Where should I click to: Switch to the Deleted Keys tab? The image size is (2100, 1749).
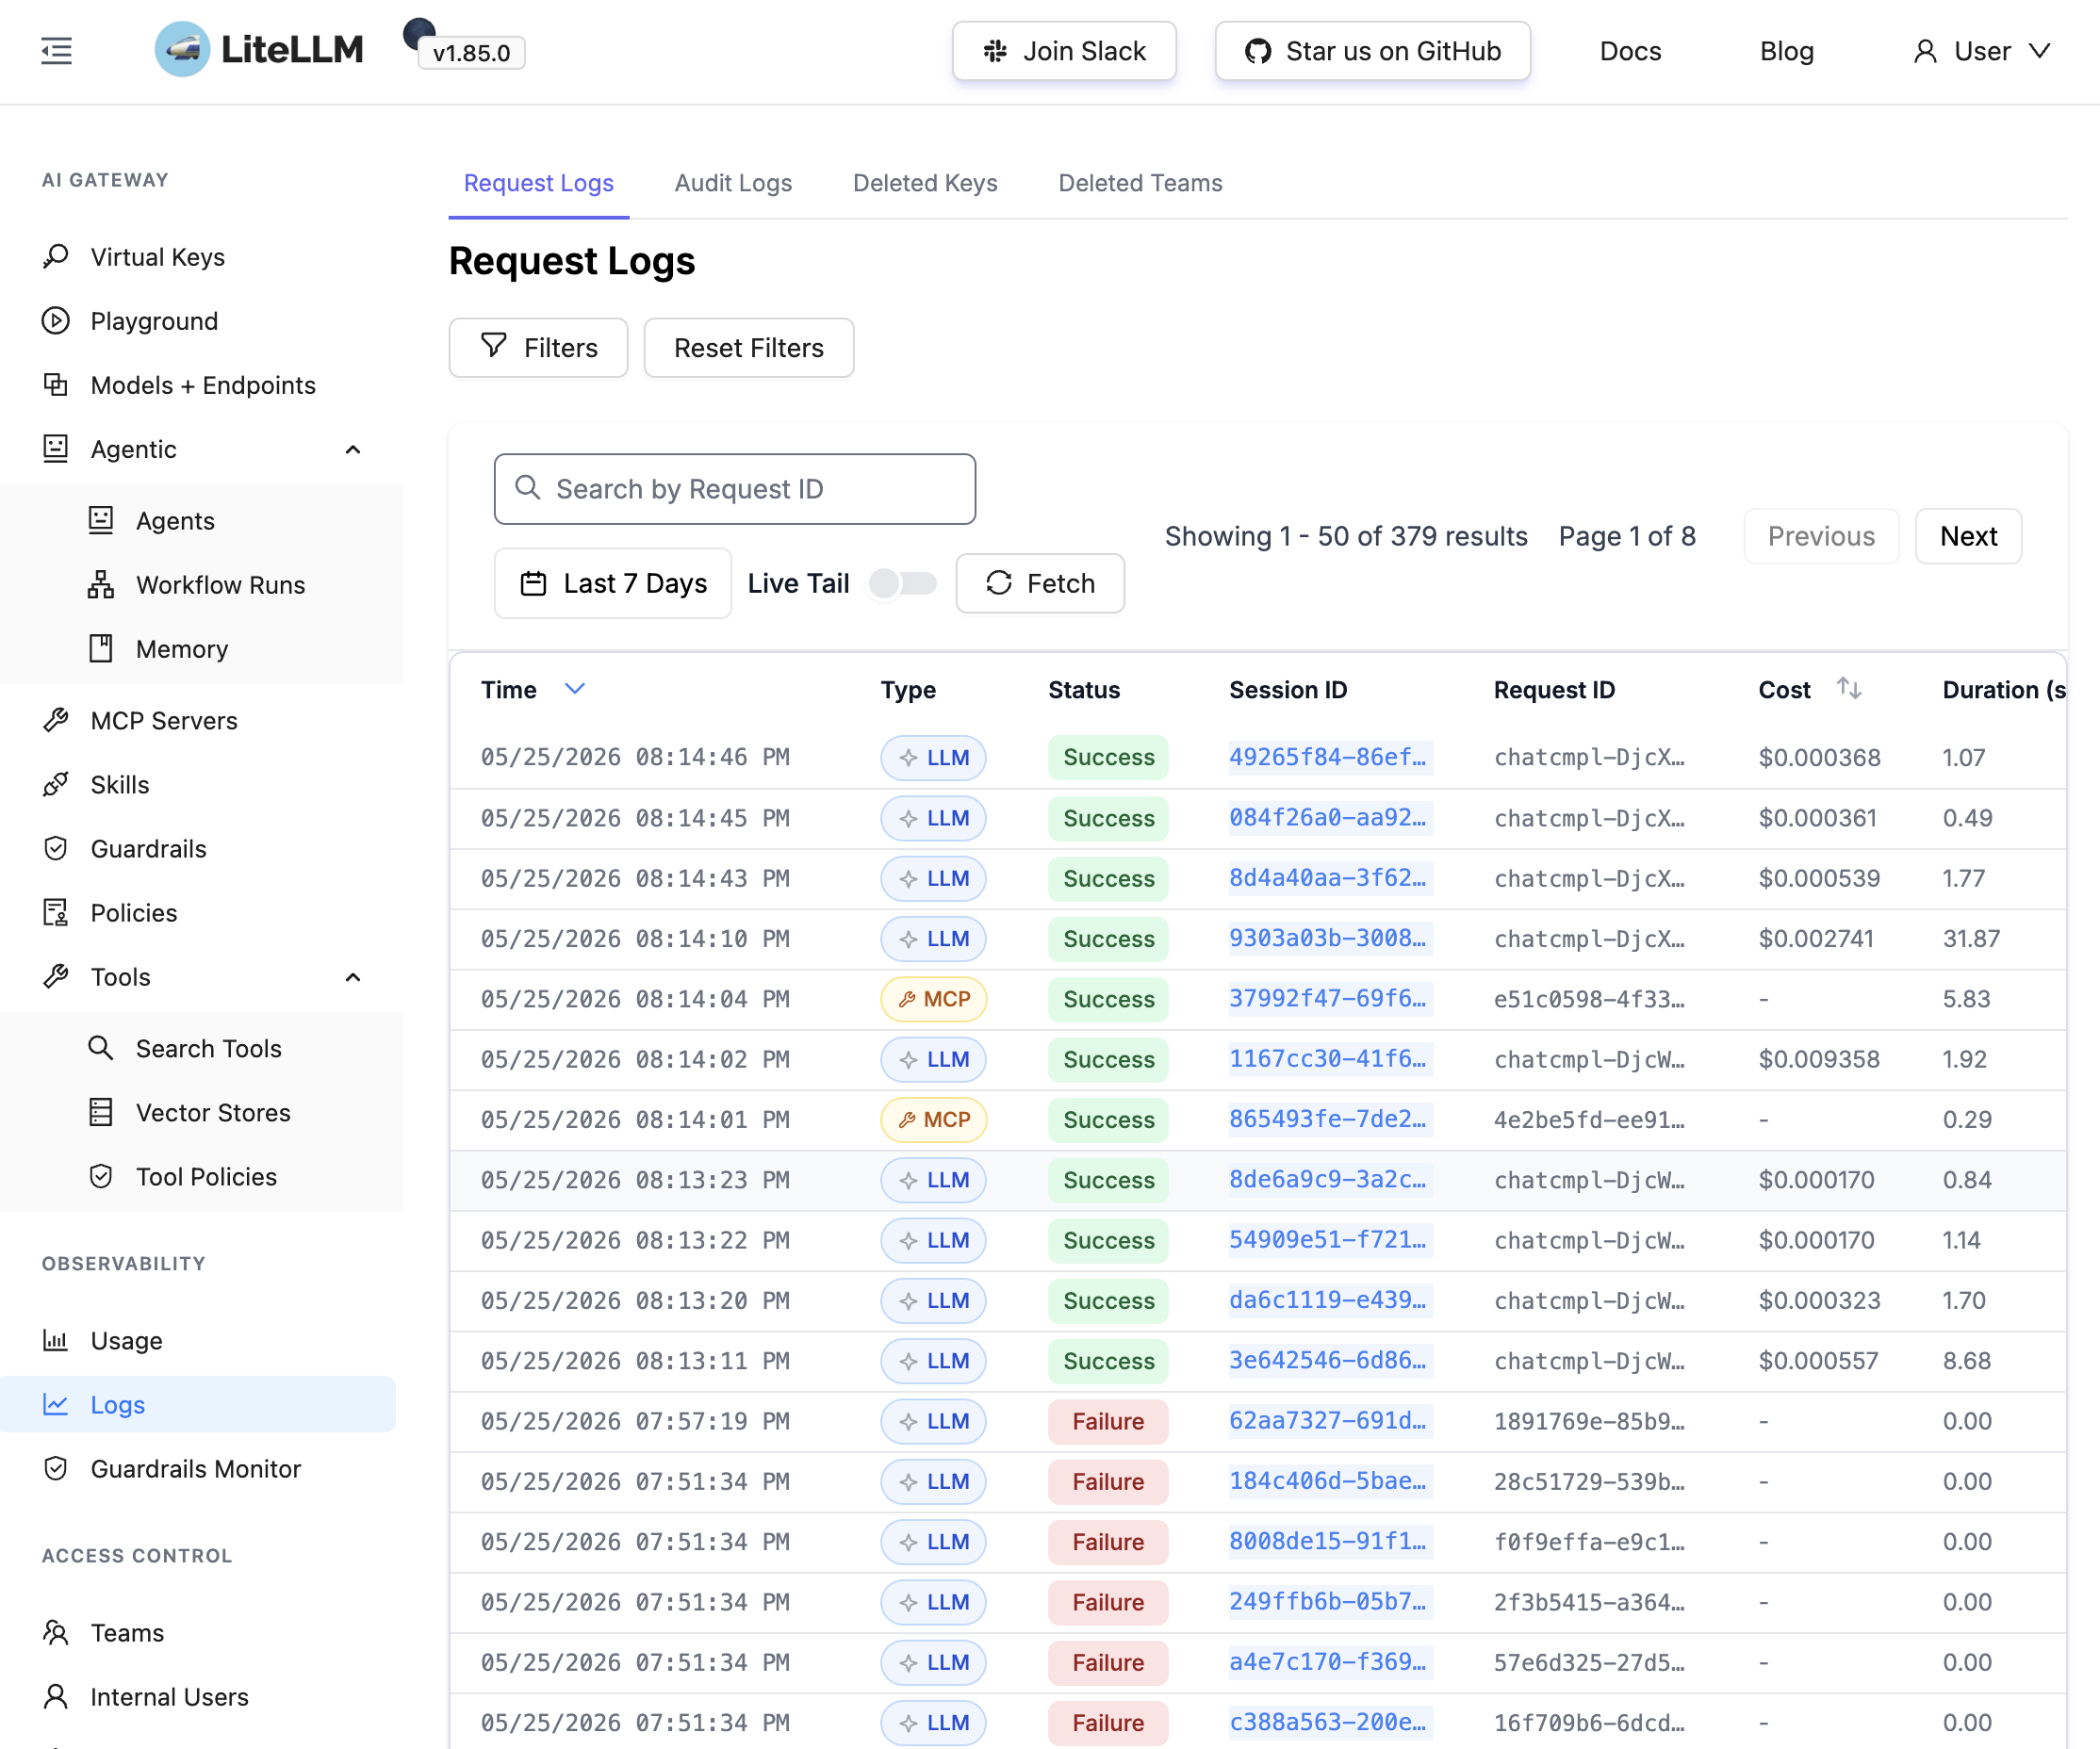(925, 183)
